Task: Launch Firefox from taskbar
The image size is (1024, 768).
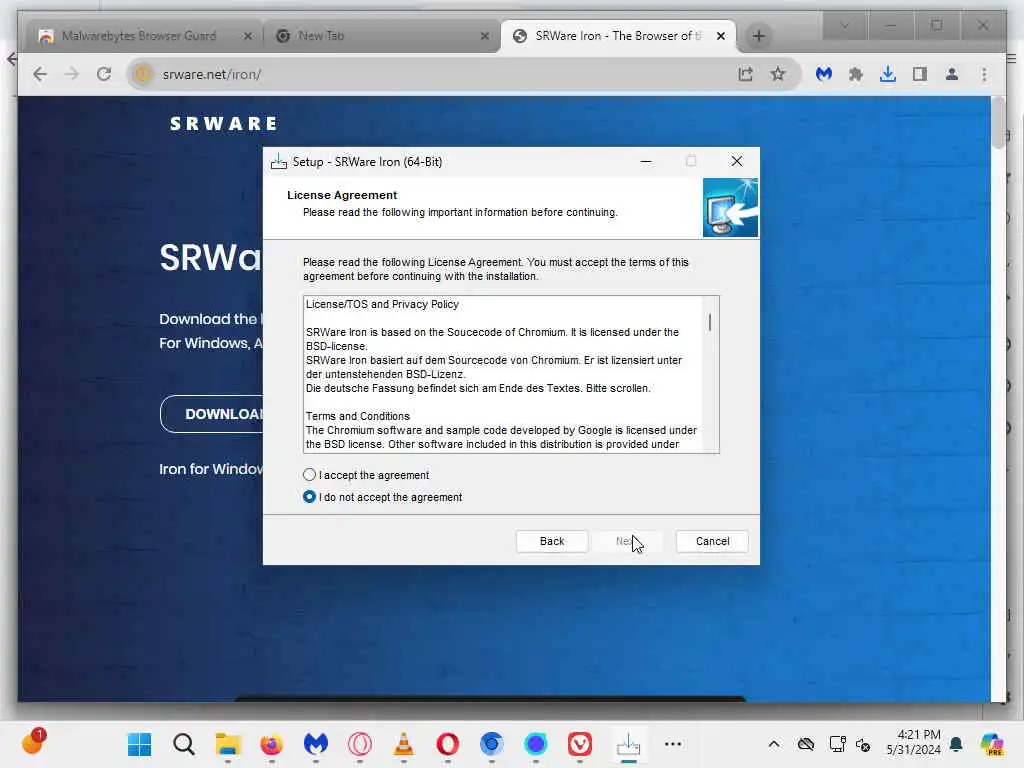Action: (272, 744)
